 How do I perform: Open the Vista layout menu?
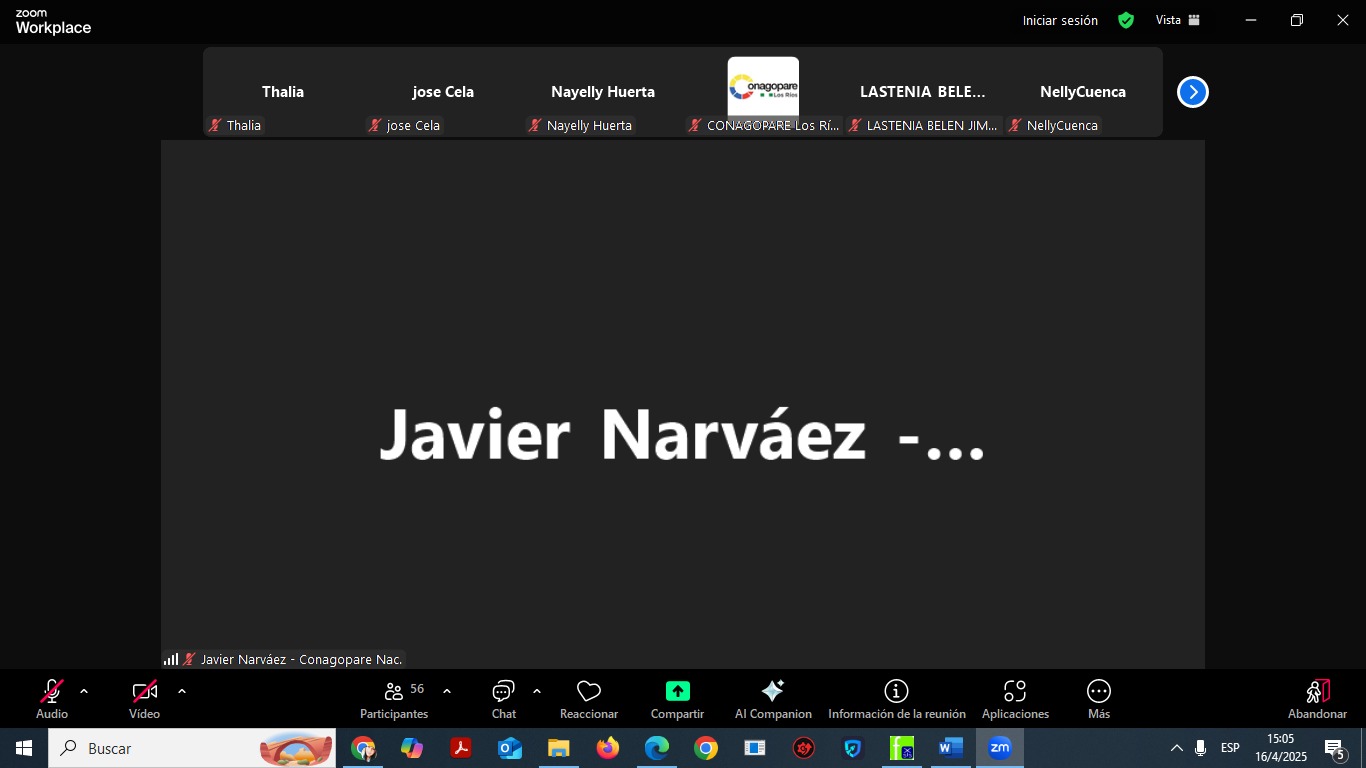(x=1177, y=20)
